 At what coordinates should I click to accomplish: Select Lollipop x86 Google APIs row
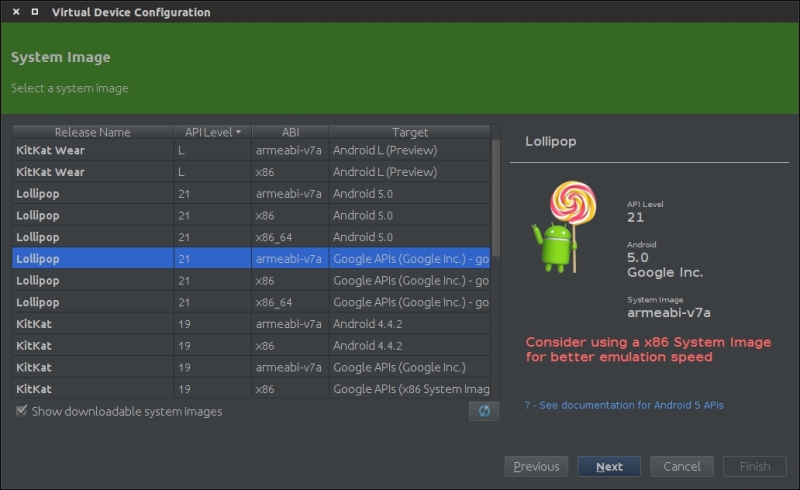pos(251,281)
